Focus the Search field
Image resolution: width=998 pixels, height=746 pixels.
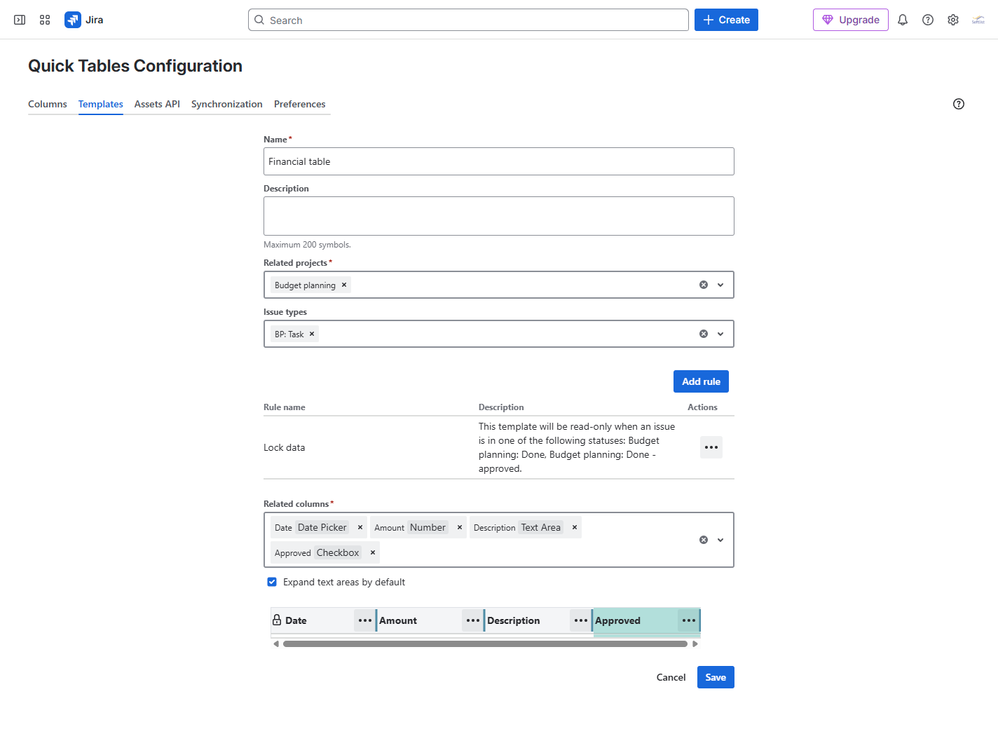coord(468,20)
